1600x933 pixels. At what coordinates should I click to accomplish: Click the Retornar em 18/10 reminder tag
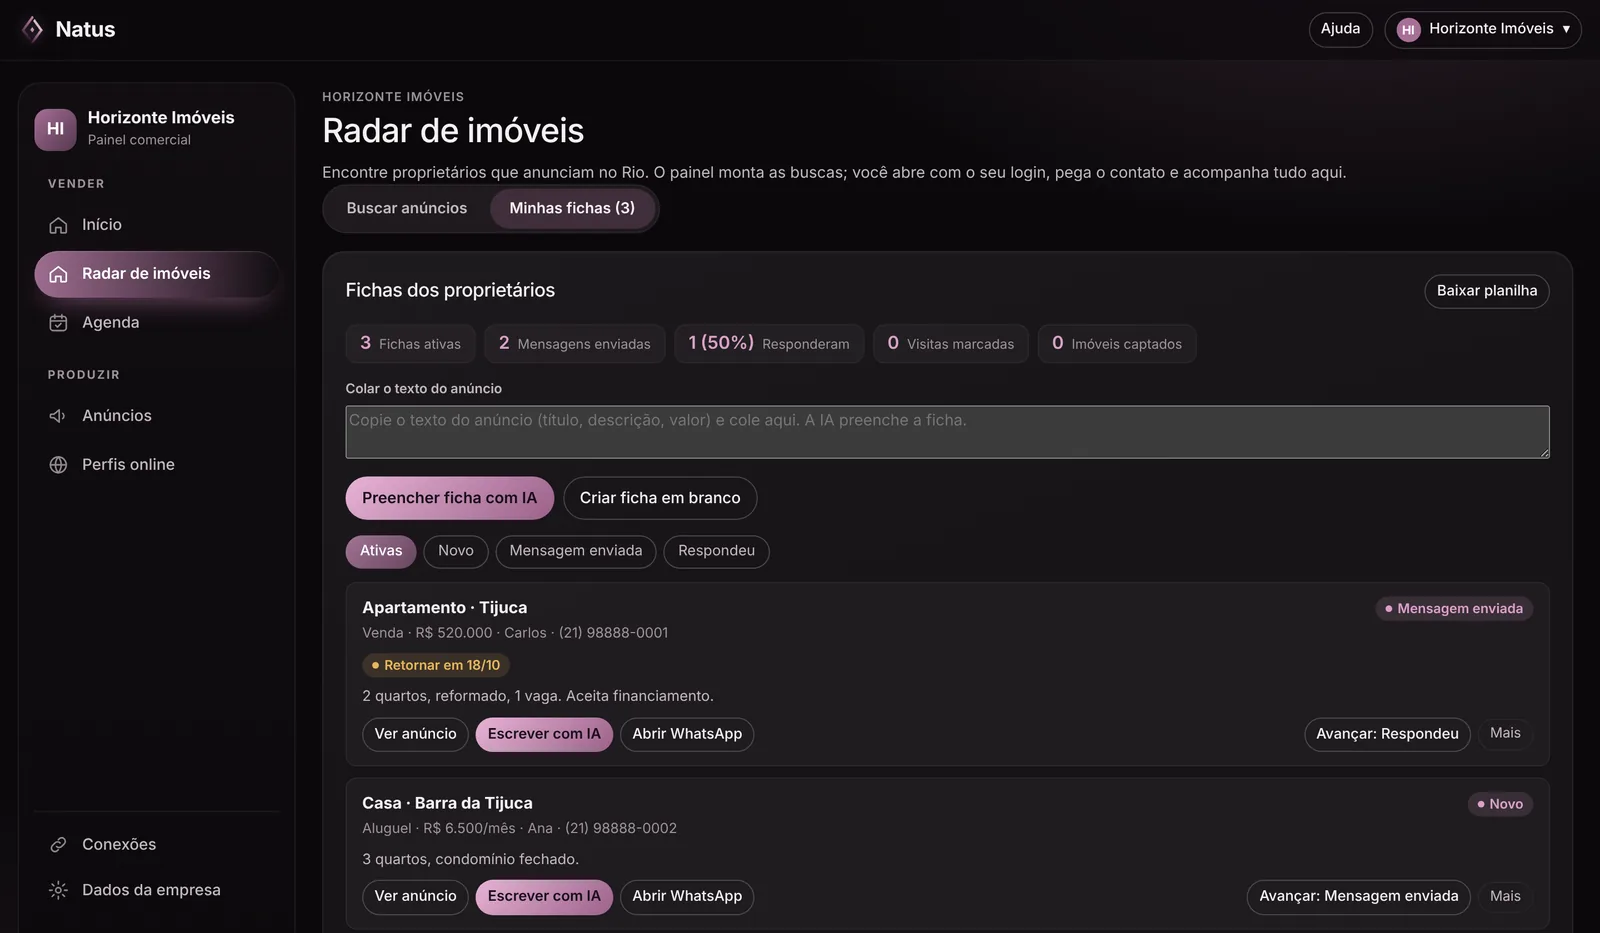point(436,665)
